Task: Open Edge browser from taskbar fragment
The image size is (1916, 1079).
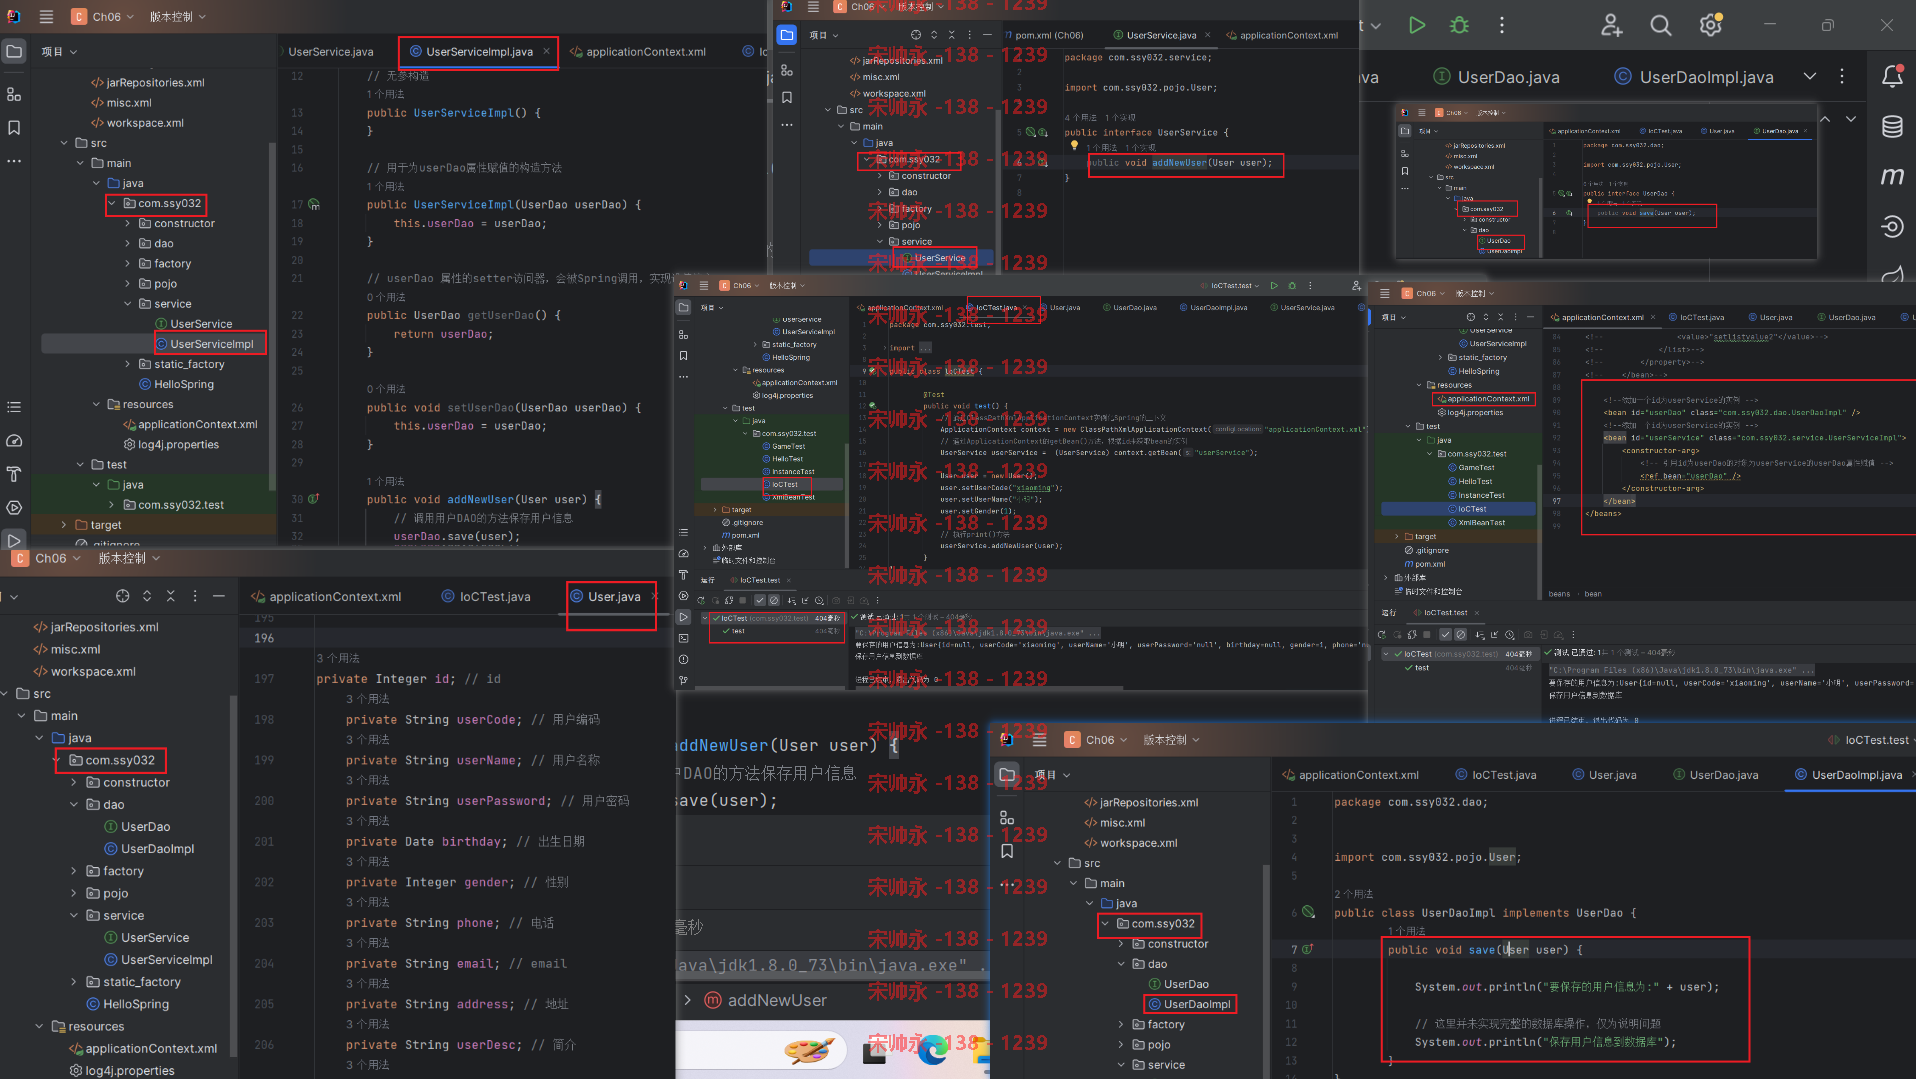Action: click(x=933, y=1050)
